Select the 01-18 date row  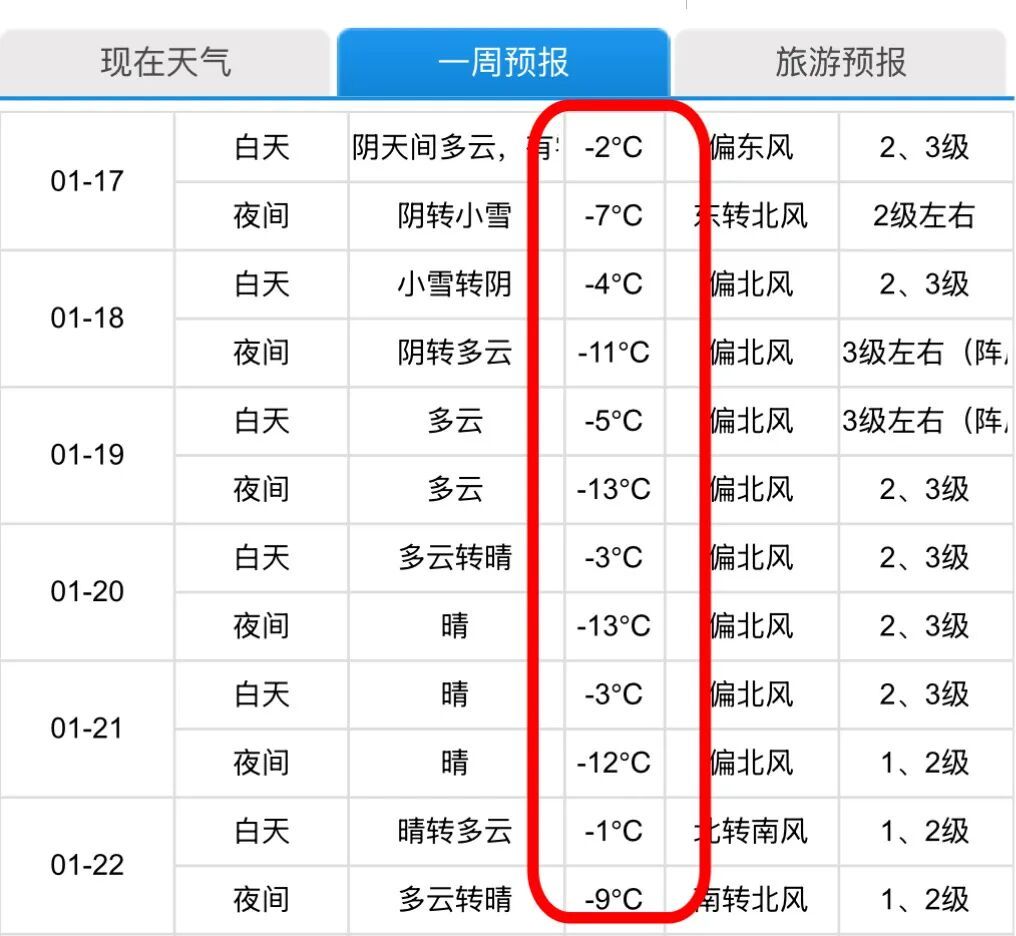[85, 318]
